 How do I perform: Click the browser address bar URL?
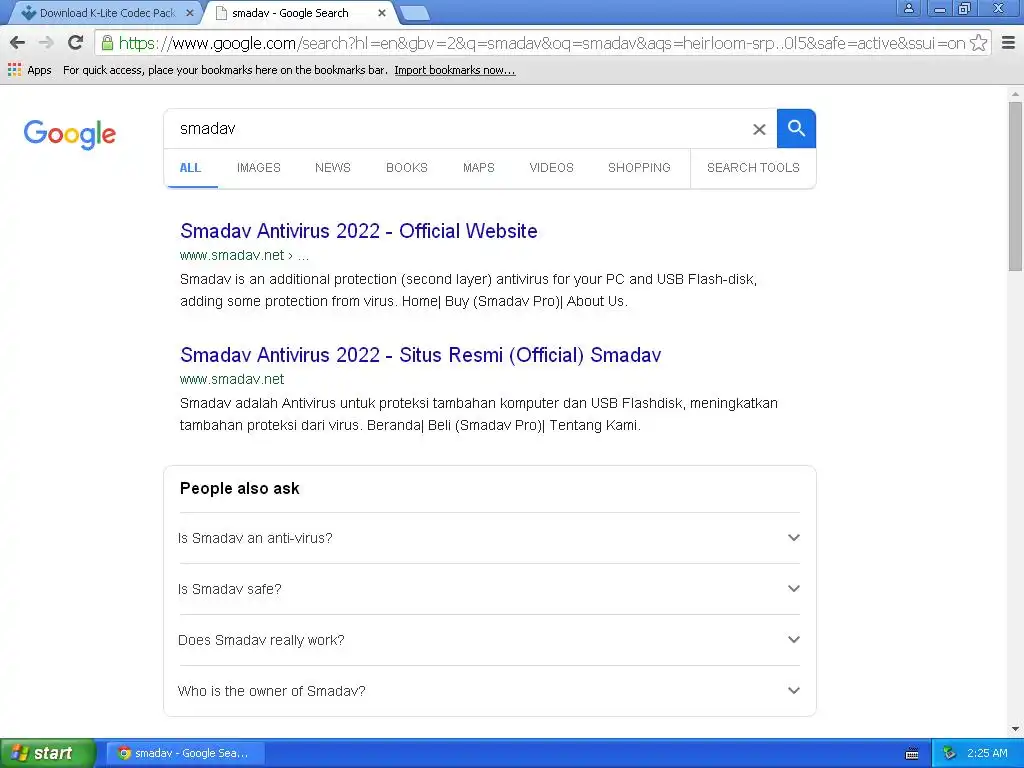click(x=542, y=43)
